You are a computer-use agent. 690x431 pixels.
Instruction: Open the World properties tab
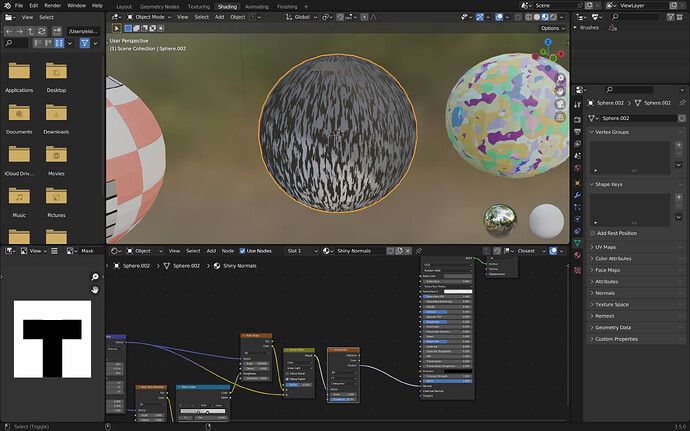click(x=578, y=167)
